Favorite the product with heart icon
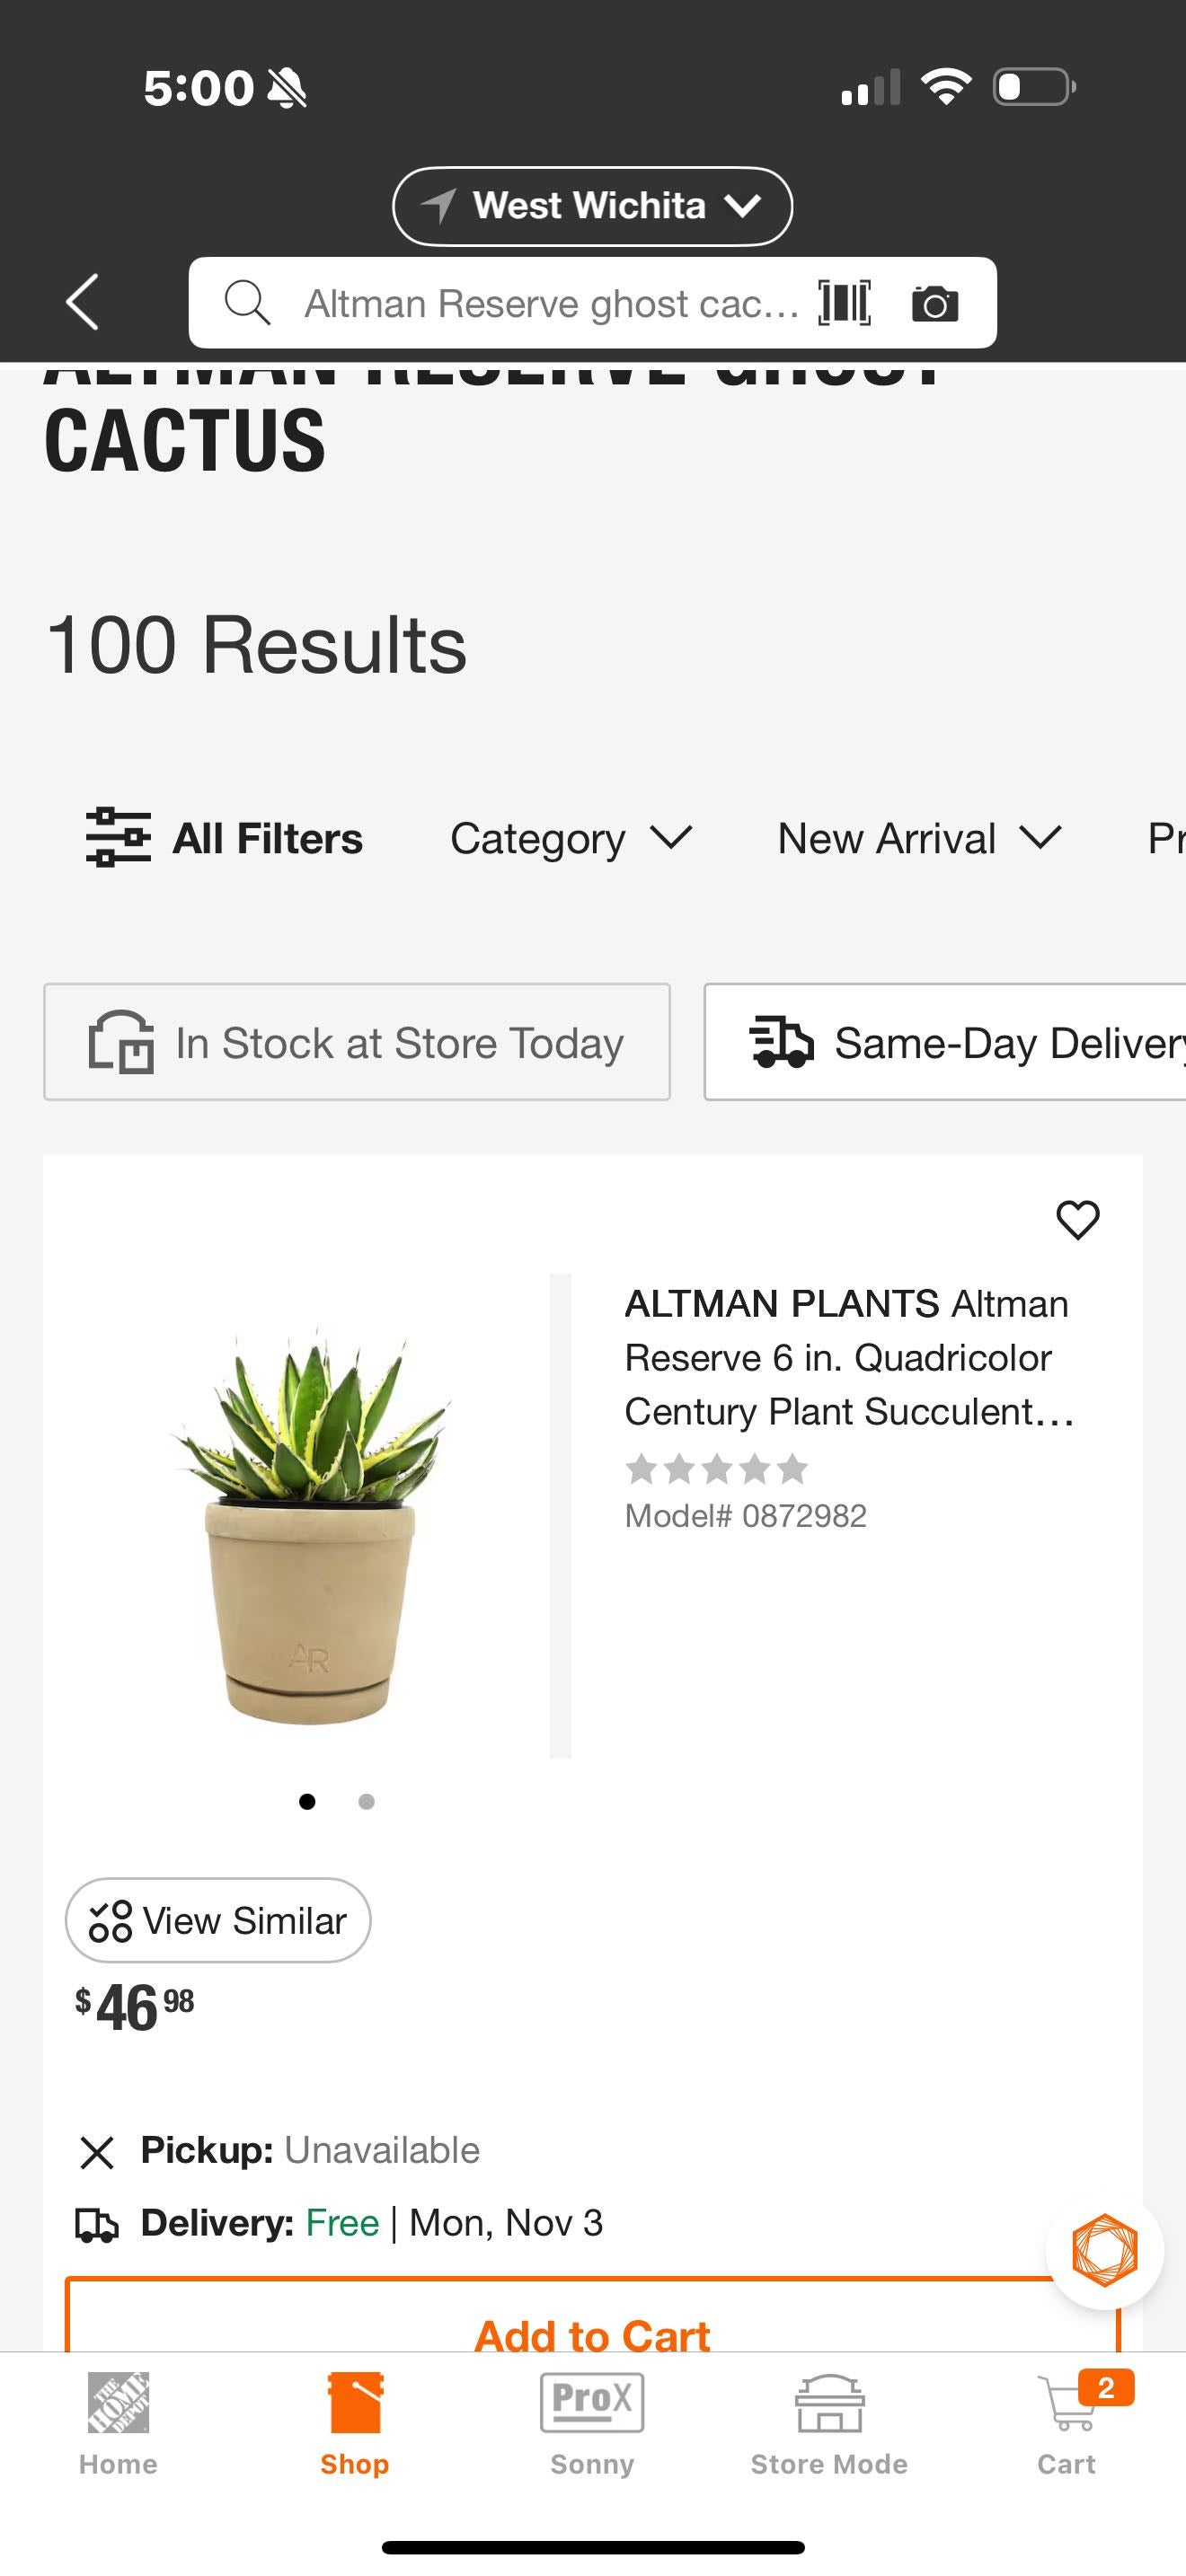This screenshot has width=1186, height=2576. point(1077,1220)
